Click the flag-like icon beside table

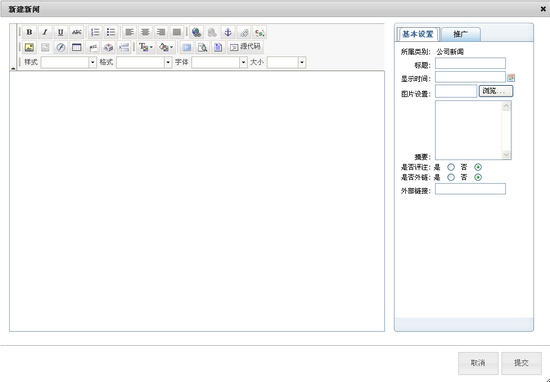(93, 47)
